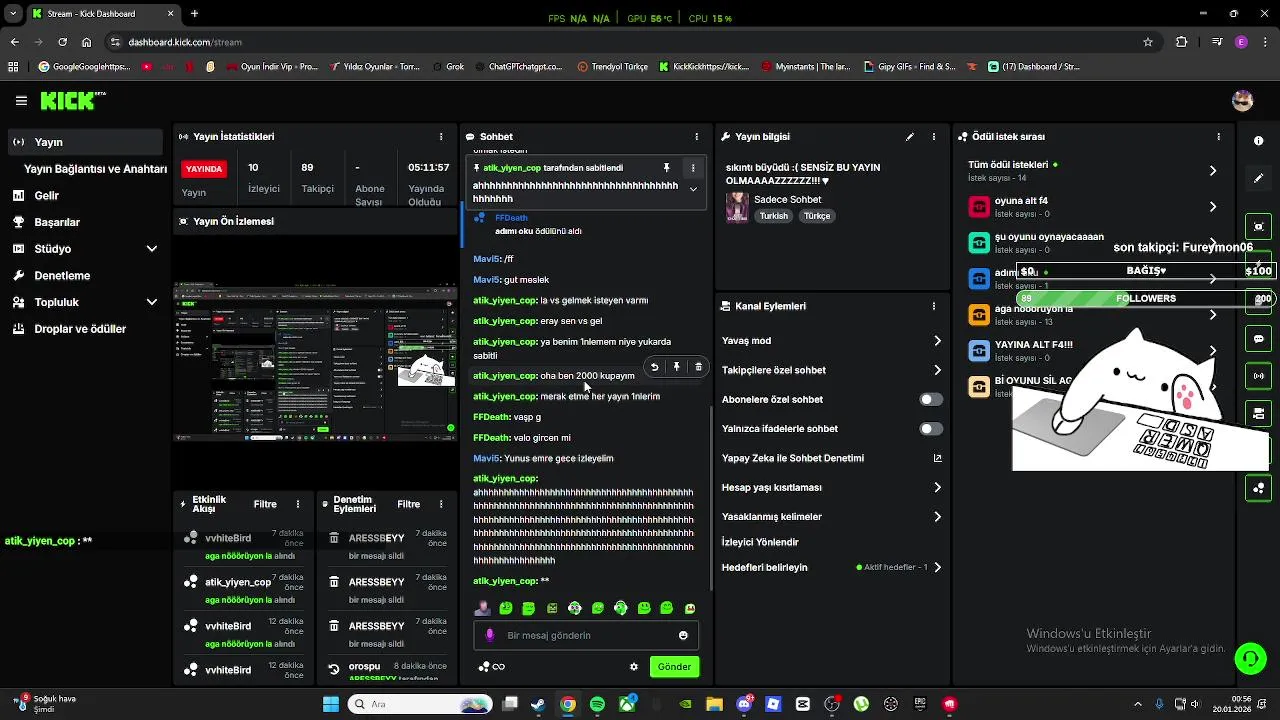Open Hesap yaşı kısıtlaması arrow
Screen dimensions: 1280x720
pyautogui.click(x=937, y=488)
